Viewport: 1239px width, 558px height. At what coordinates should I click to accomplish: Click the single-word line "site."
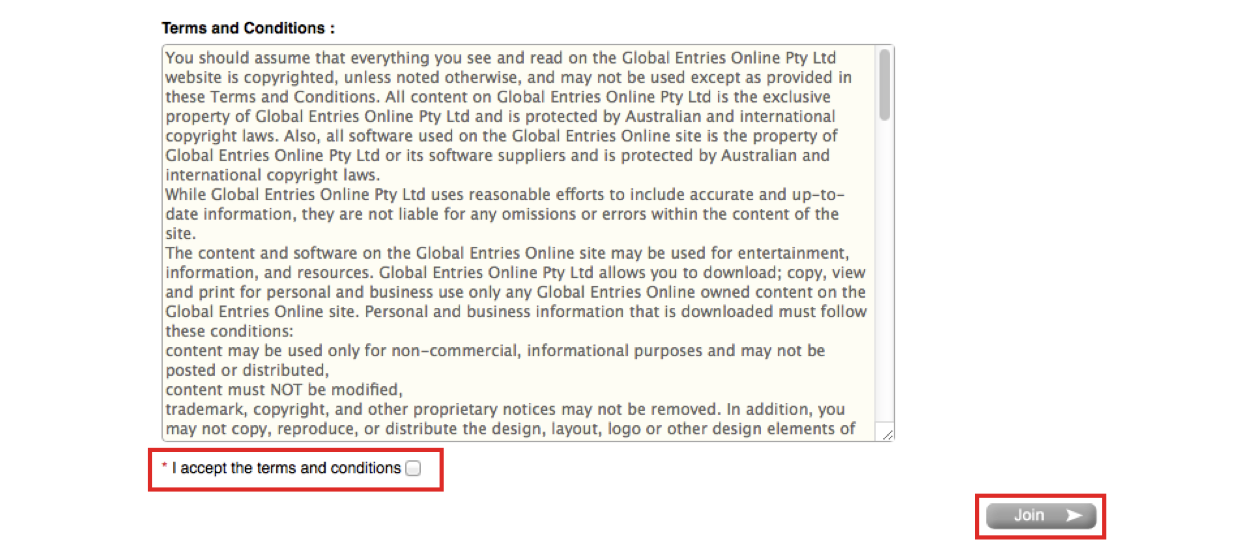(x=181, y=233)
